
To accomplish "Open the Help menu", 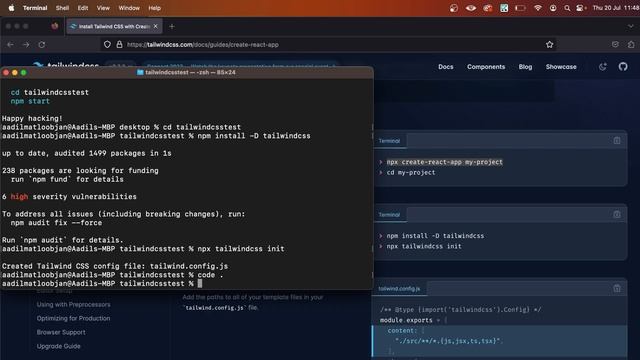I will click(x=154, y=8).
